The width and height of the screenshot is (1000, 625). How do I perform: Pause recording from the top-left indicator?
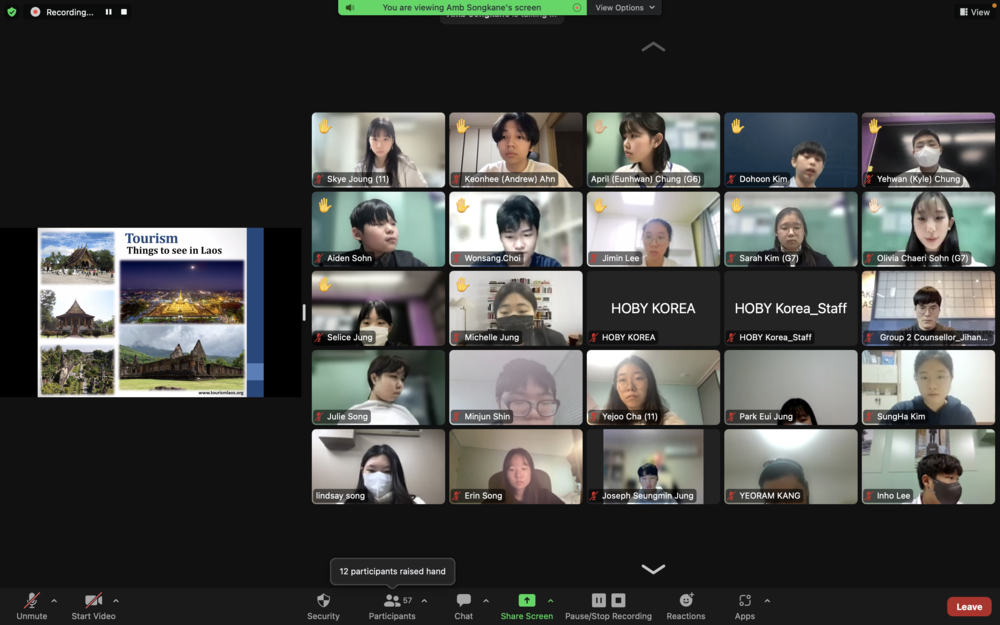tap(108, 11)
